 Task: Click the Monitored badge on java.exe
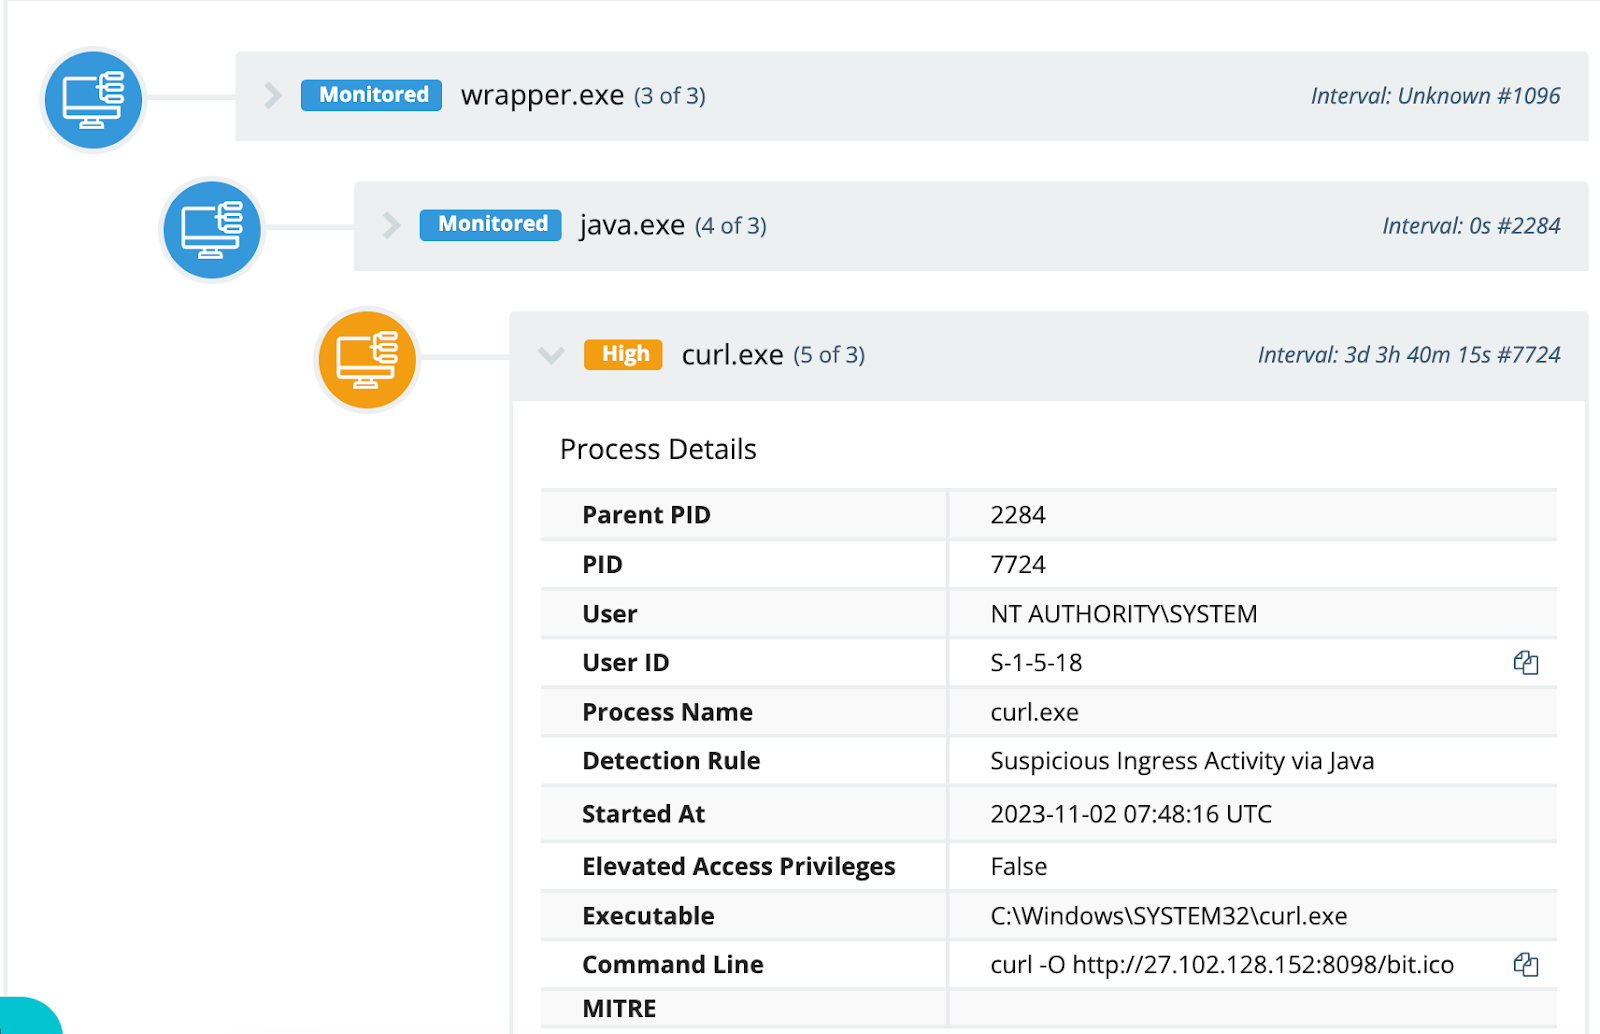489,224
